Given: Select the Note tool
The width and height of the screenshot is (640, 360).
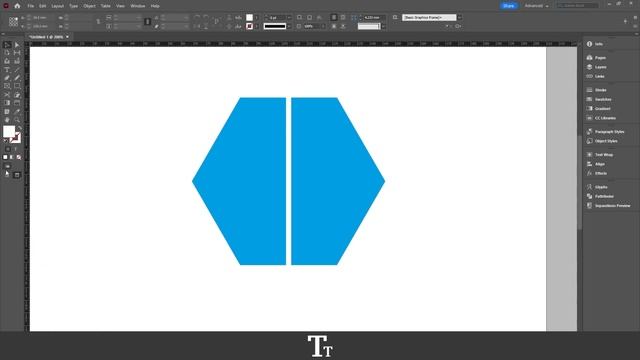Looking at the screenshot, I should (x=7, y=111).
